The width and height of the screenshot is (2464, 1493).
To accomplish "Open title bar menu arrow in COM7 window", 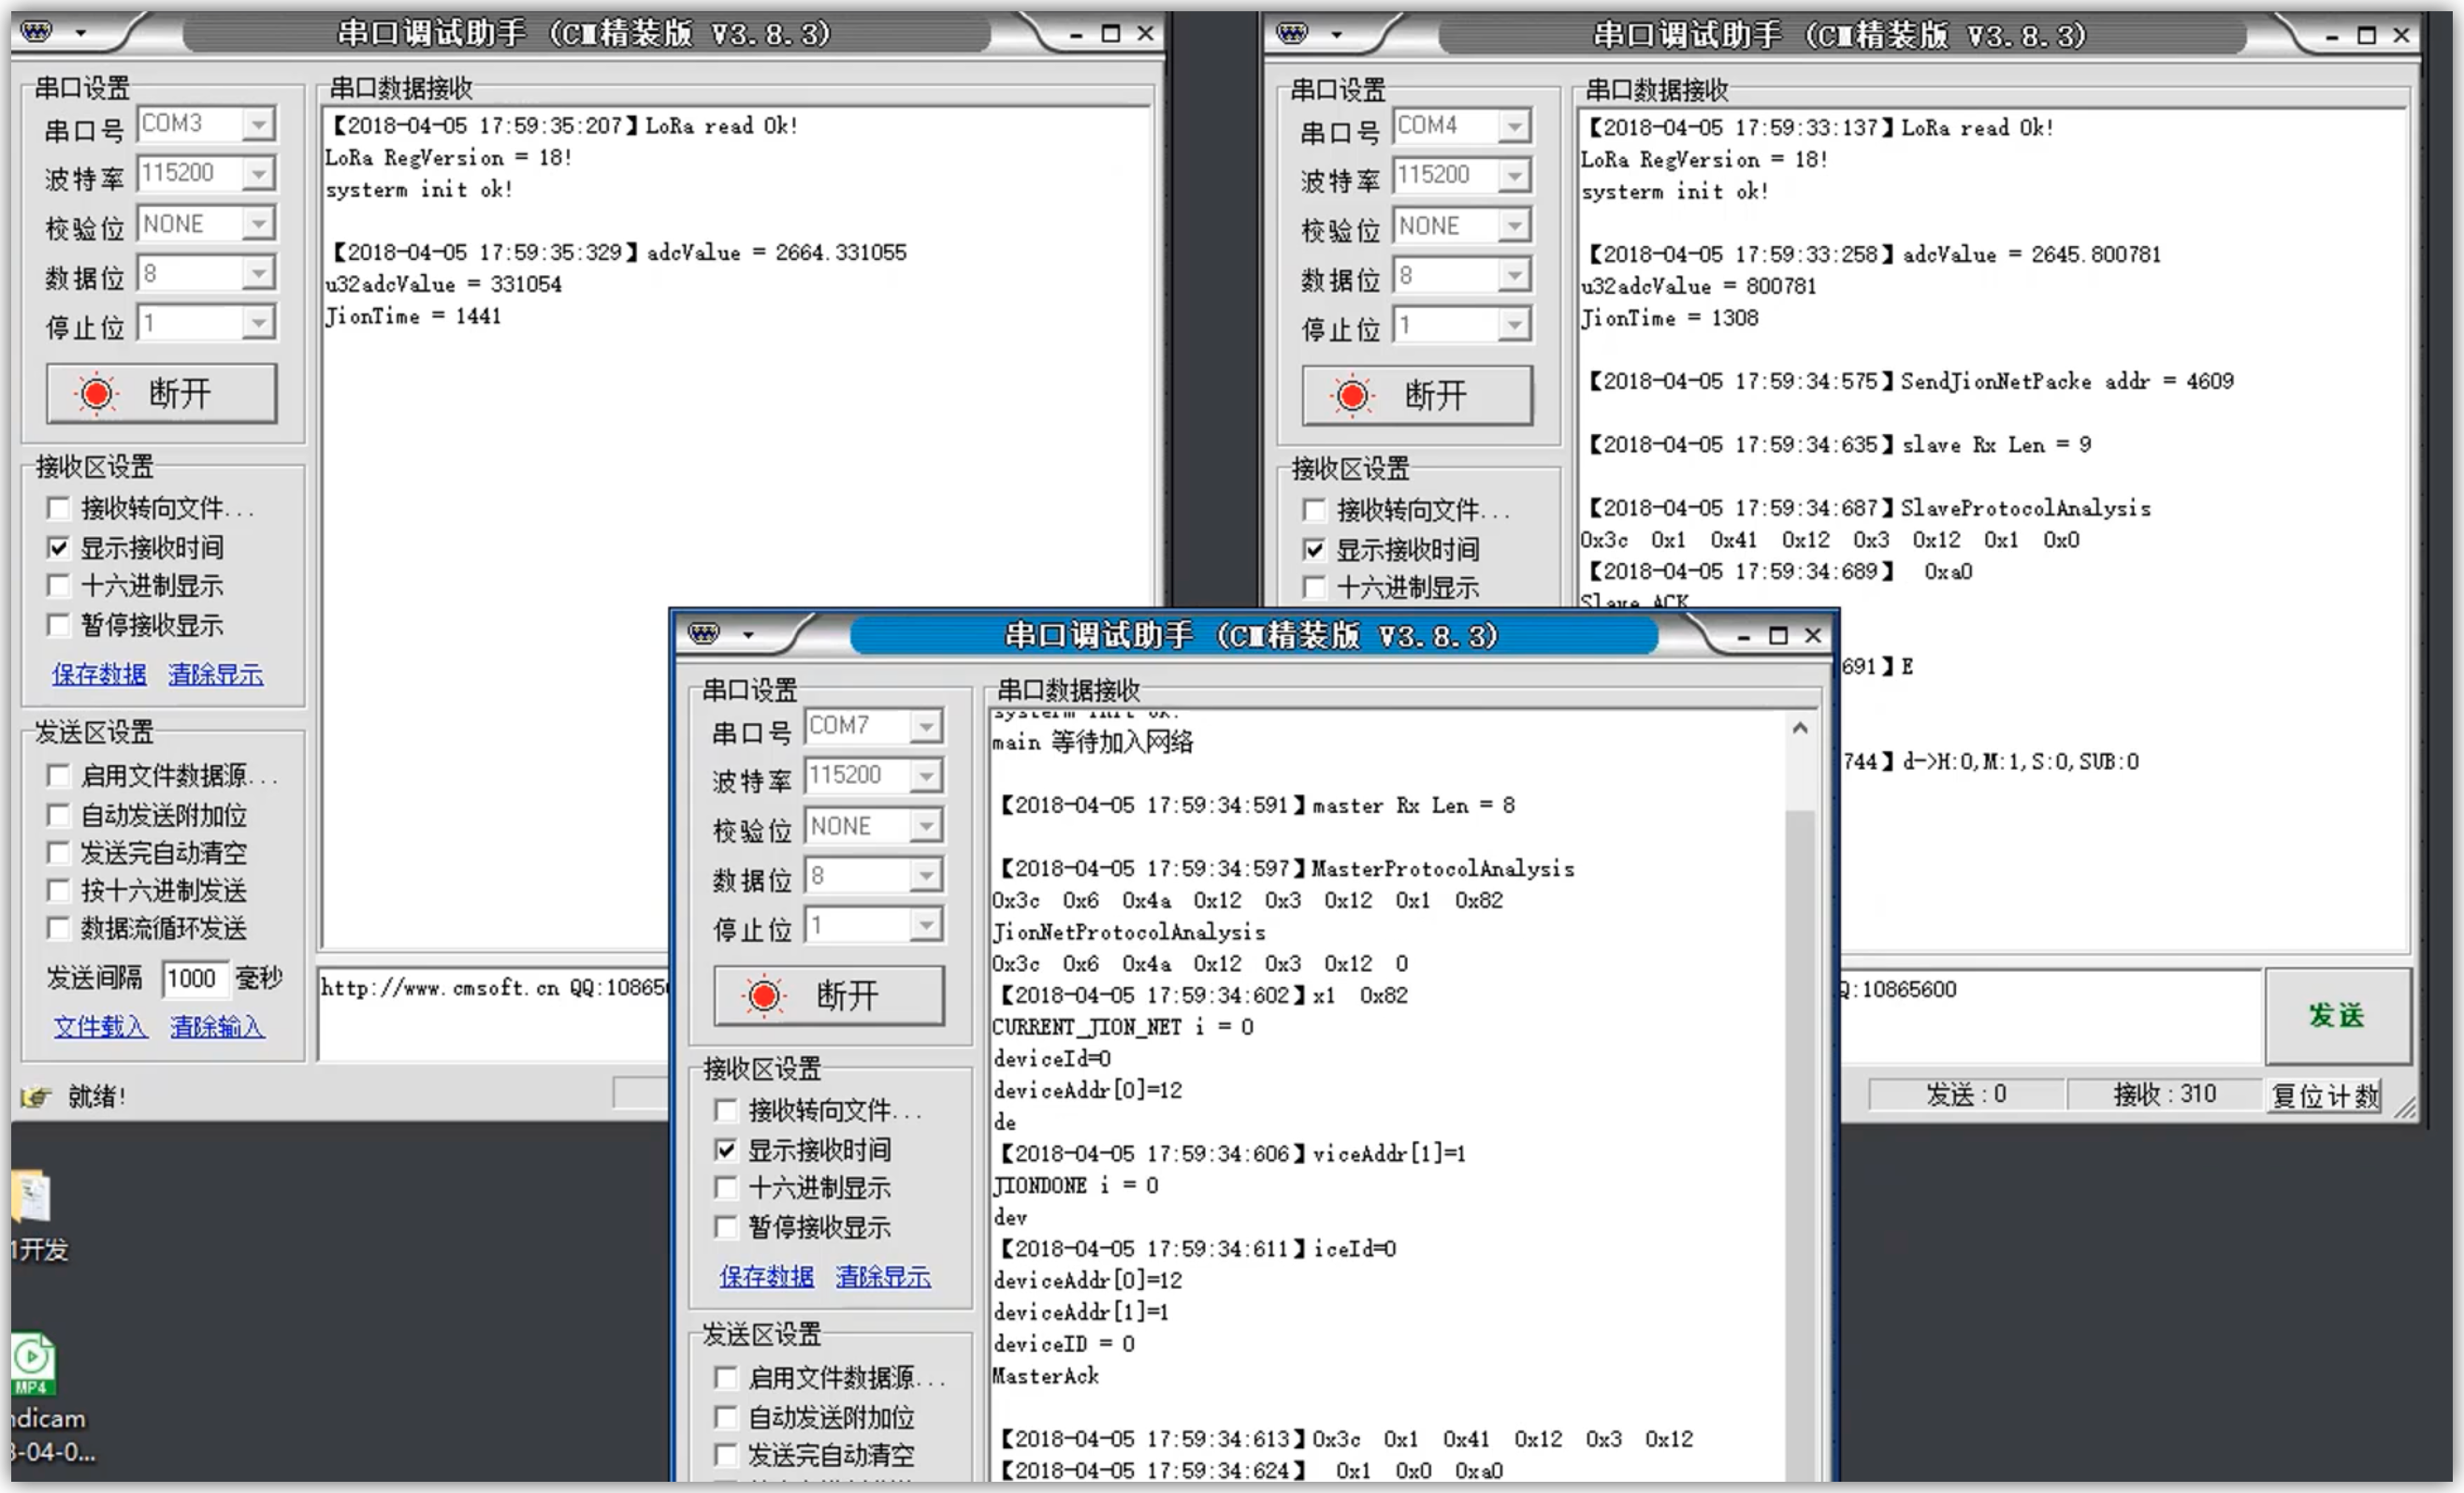I will click(x=748, y=635).
